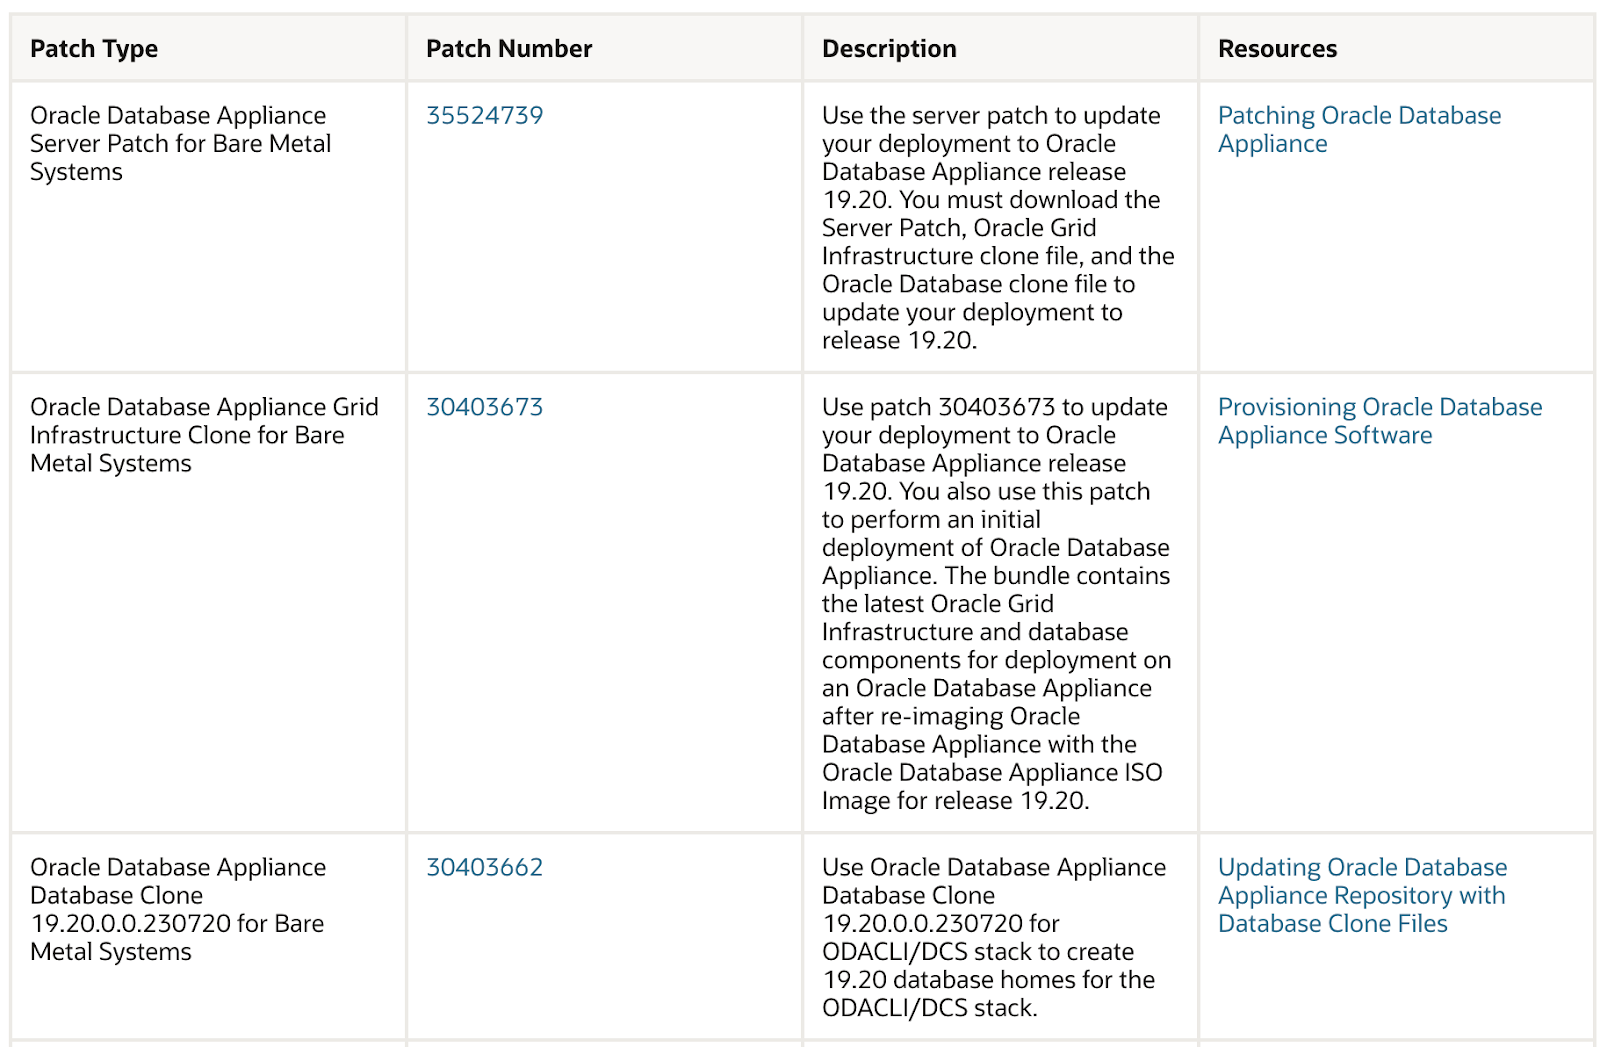
Task: Open patch number 30403673 link
Action: 484,408
